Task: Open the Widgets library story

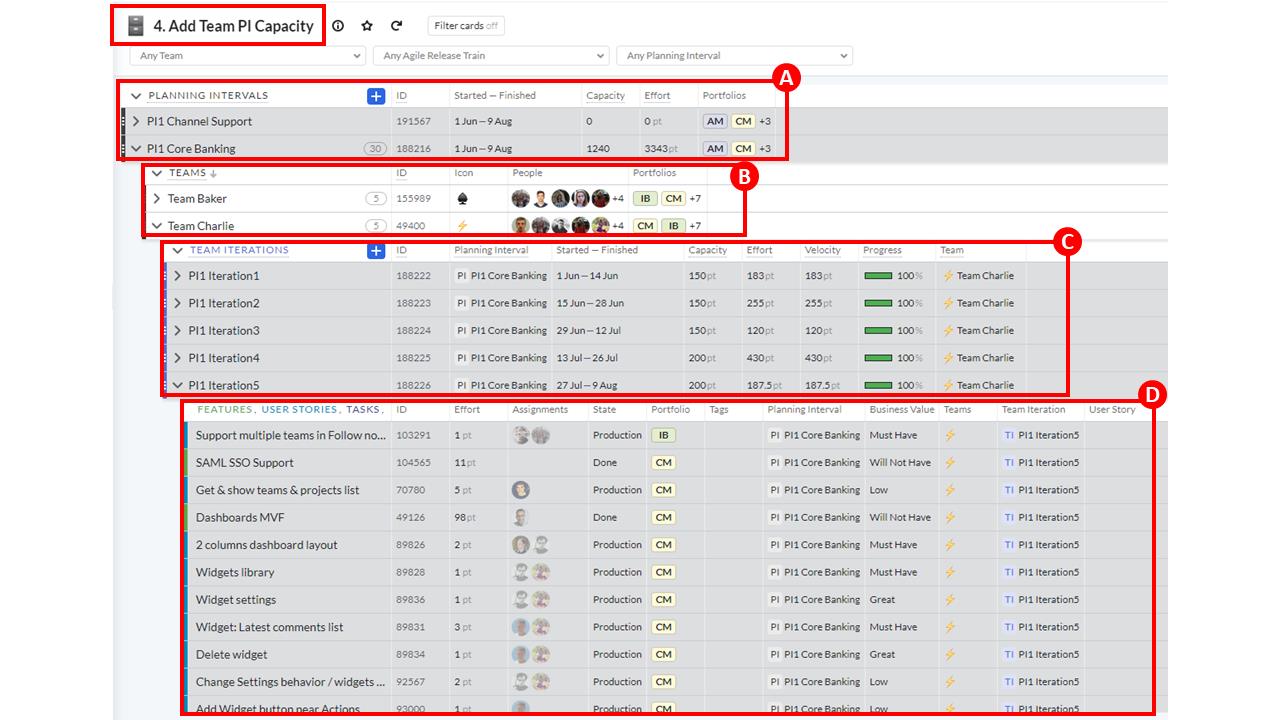Action: 234,572
